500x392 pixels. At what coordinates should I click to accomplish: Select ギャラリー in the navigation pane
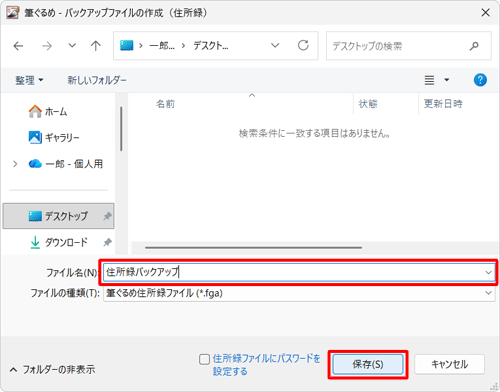pos(54,137)
